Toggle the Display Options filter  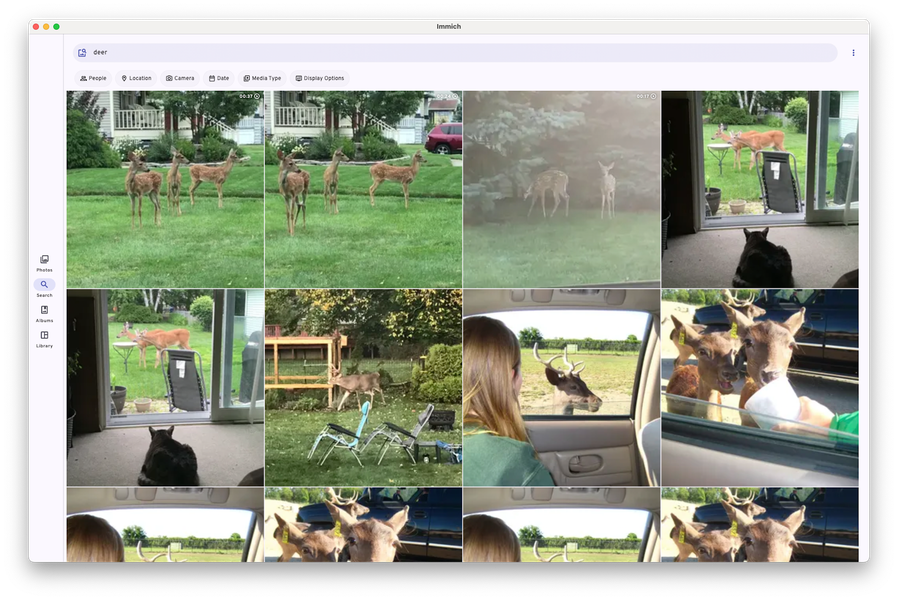click(x=322, y=78)
